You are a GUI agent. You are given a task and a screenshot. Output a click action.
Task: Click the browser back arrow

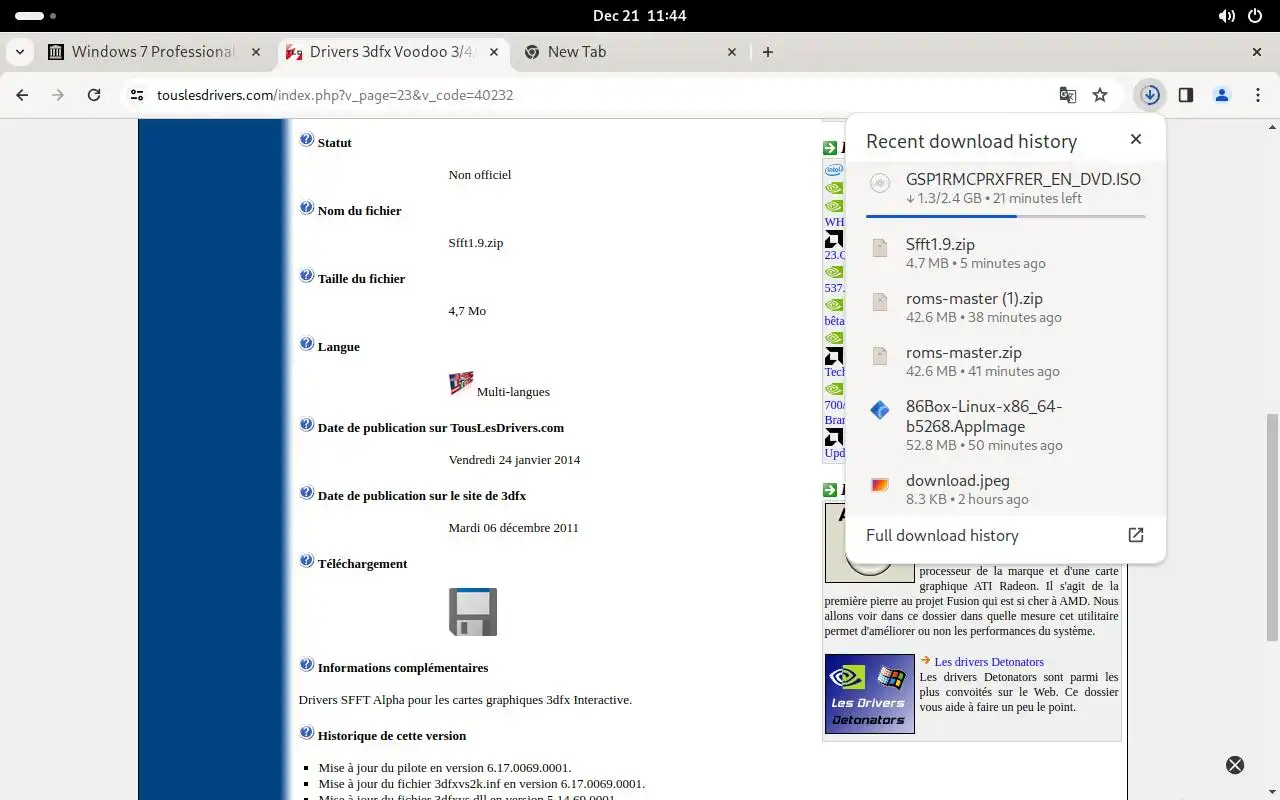pos(22,95)
